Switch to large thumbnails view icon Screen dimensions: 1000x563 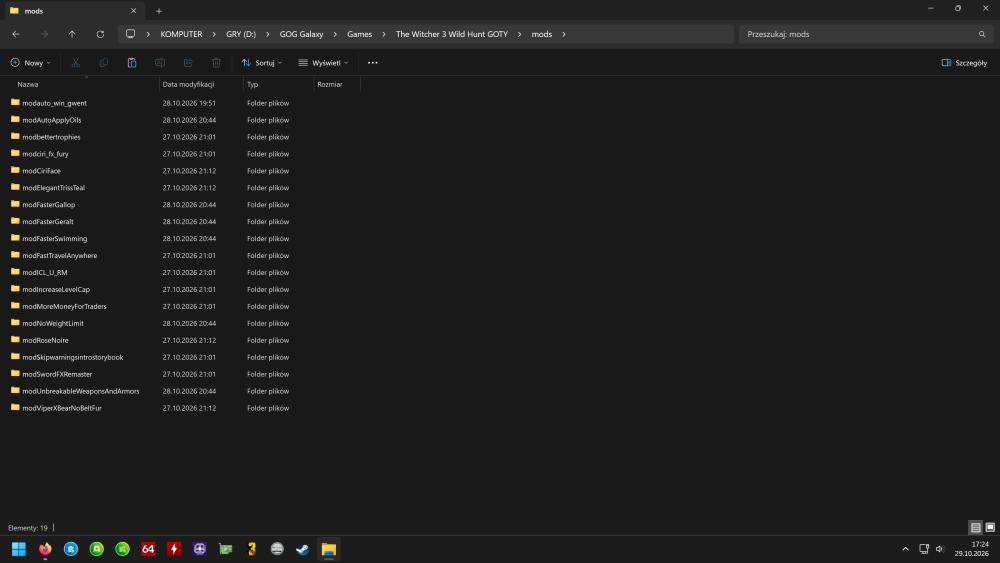990,527
